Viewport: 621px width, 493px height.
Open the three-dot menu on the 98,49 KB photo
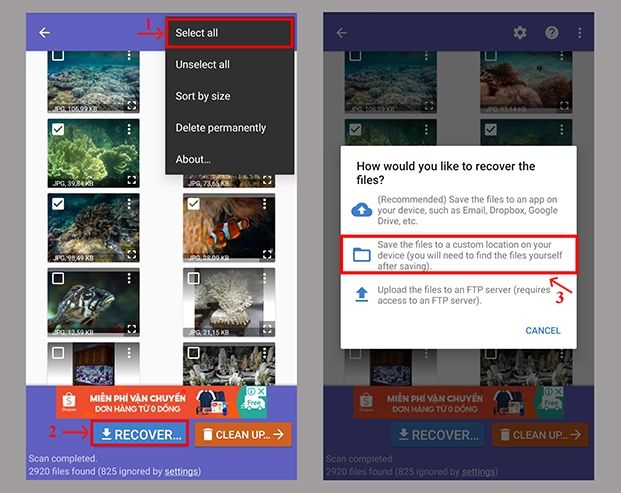pyautogui.click(x=129, y=204)
